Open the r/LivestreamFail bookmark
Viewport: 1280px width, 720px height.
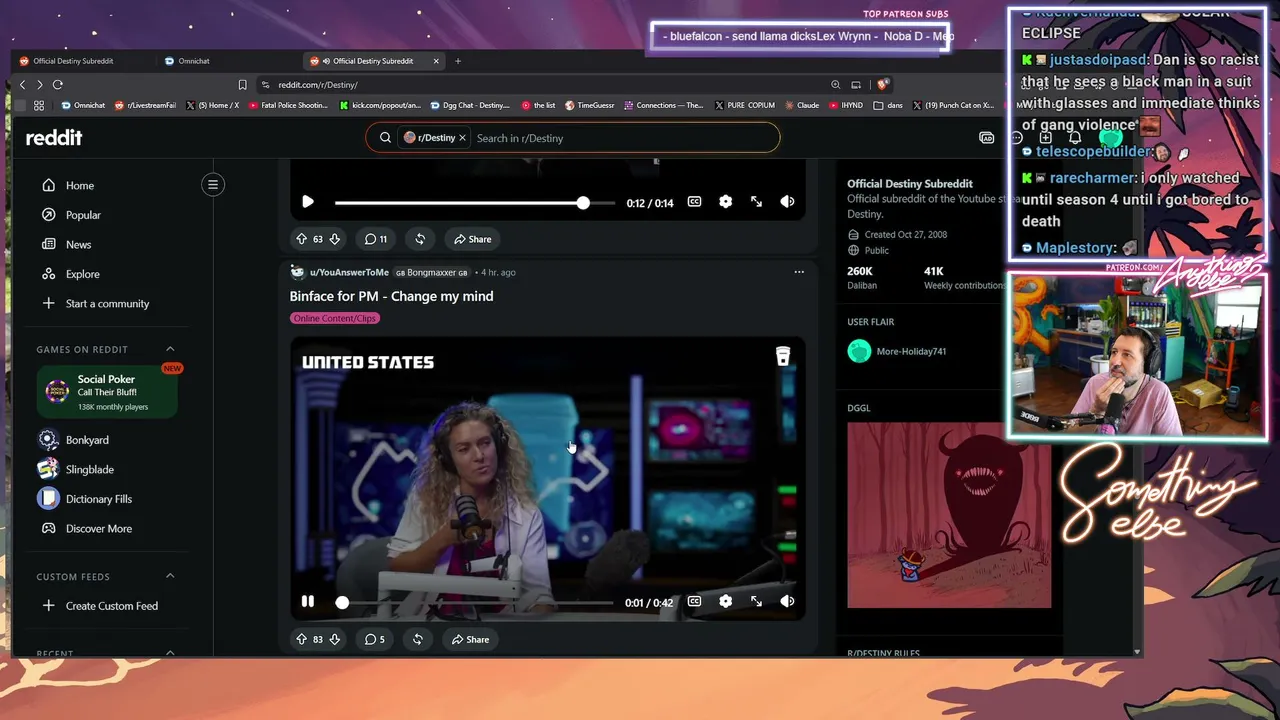(x=146, y=105)
